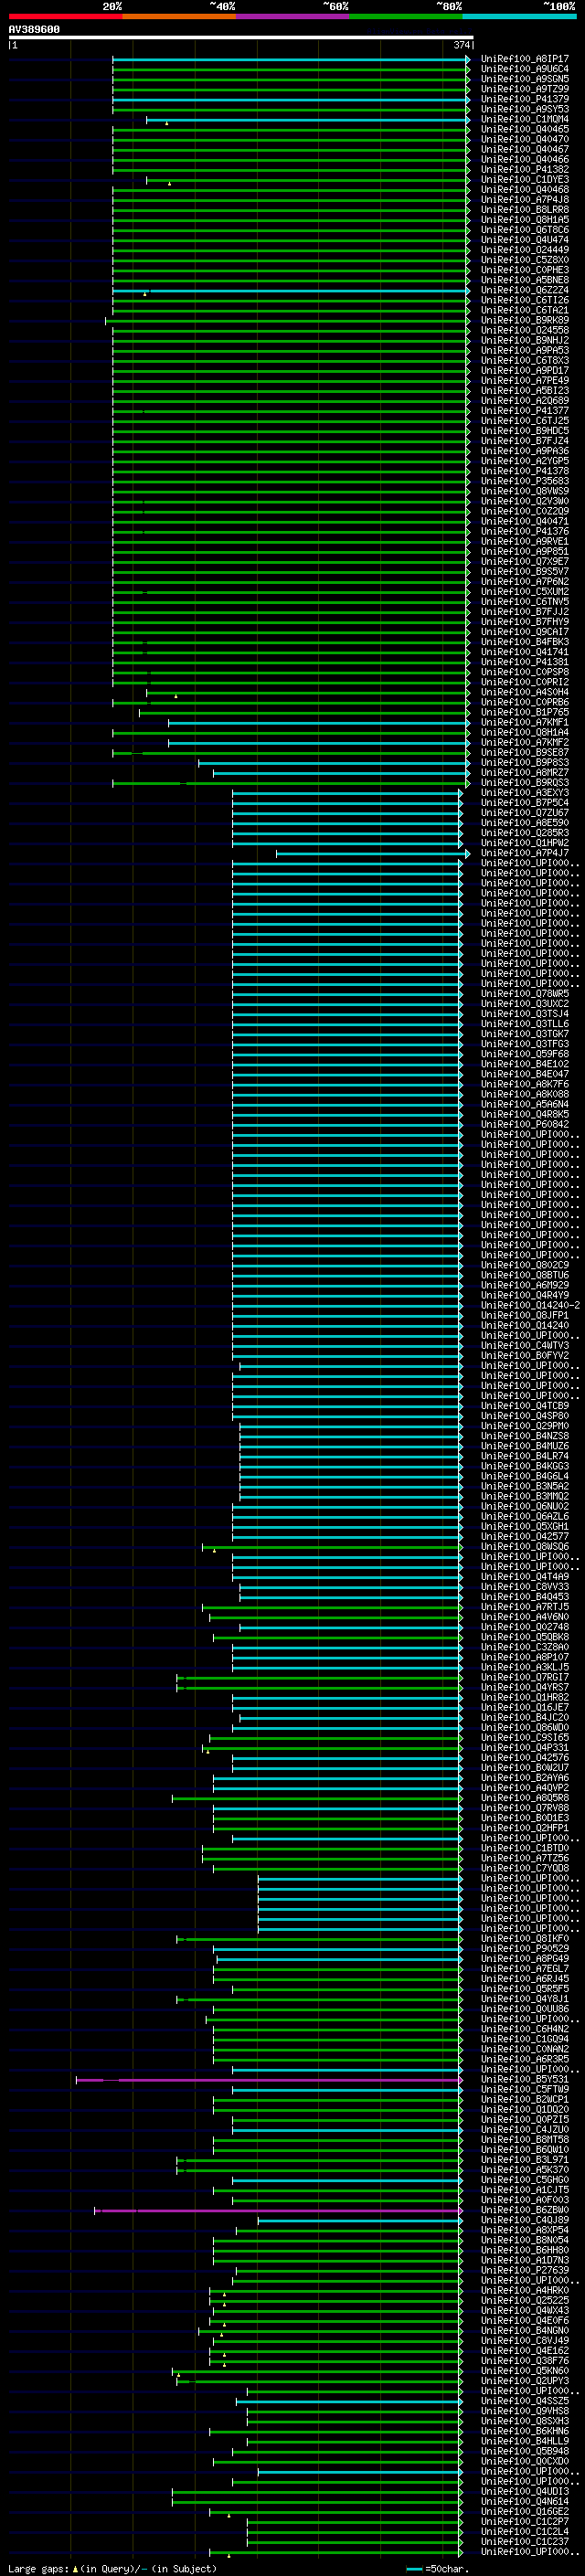Open hit UniRef100_B5Y531
The width and height of the screenshot is (585, 2576).
coord(525,2079)
